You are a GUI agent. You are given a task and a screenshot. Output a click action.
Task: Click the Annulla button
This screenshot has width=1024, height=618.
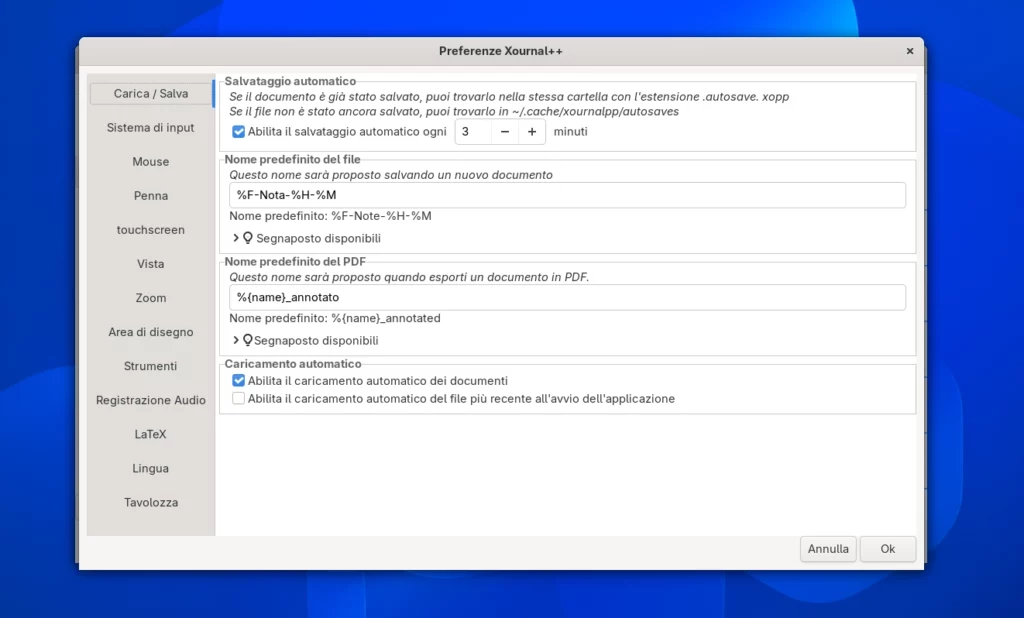tap(828, 549)
